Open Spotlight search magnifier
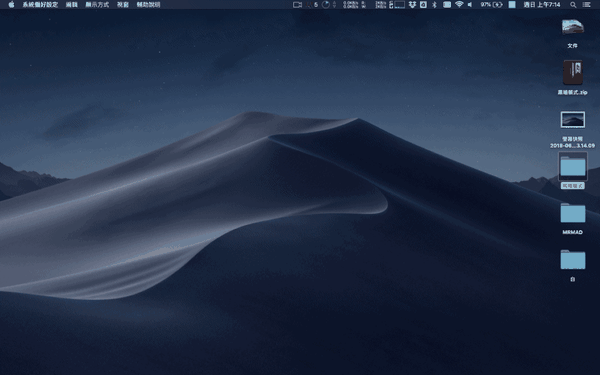Screen dimensions: 600x375 click(x=573, y=5)
